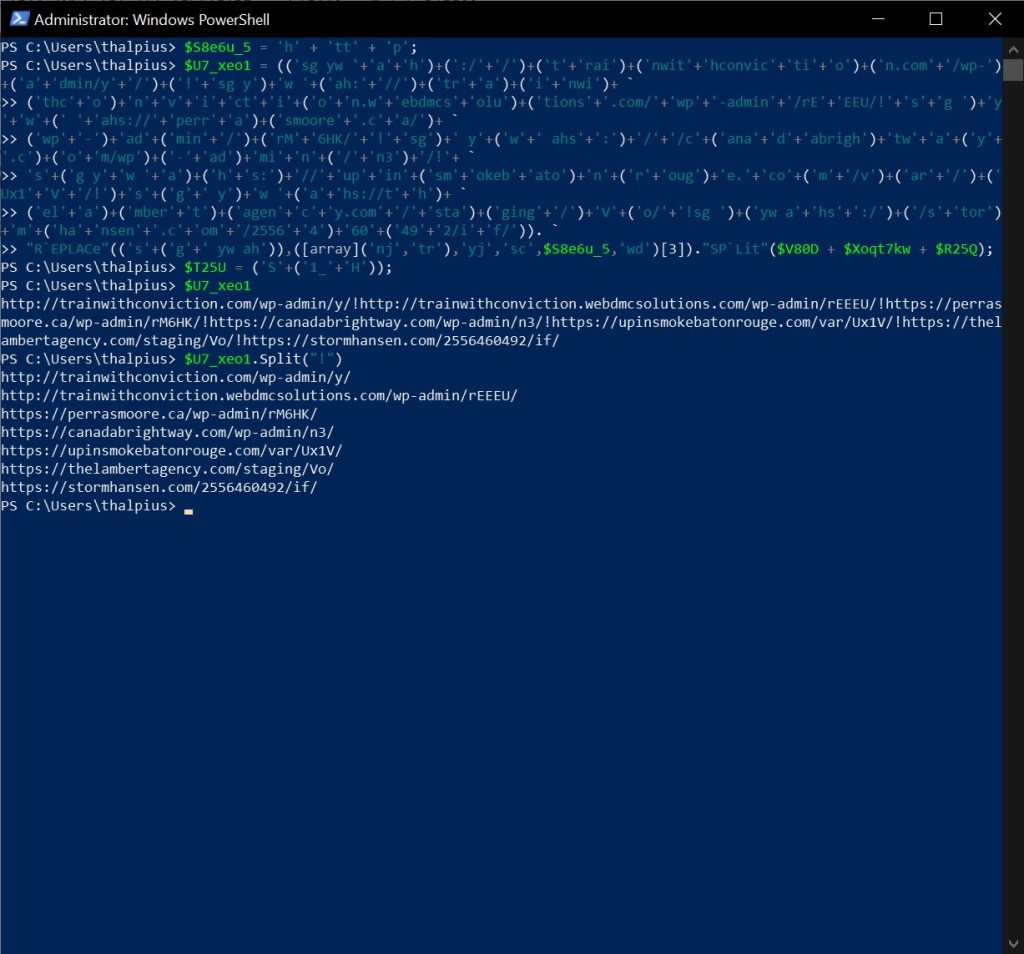This screenshot has height=954, width=1024.
Task: Click the PowerShell icon in the title bar
Action: pos(16,19)
